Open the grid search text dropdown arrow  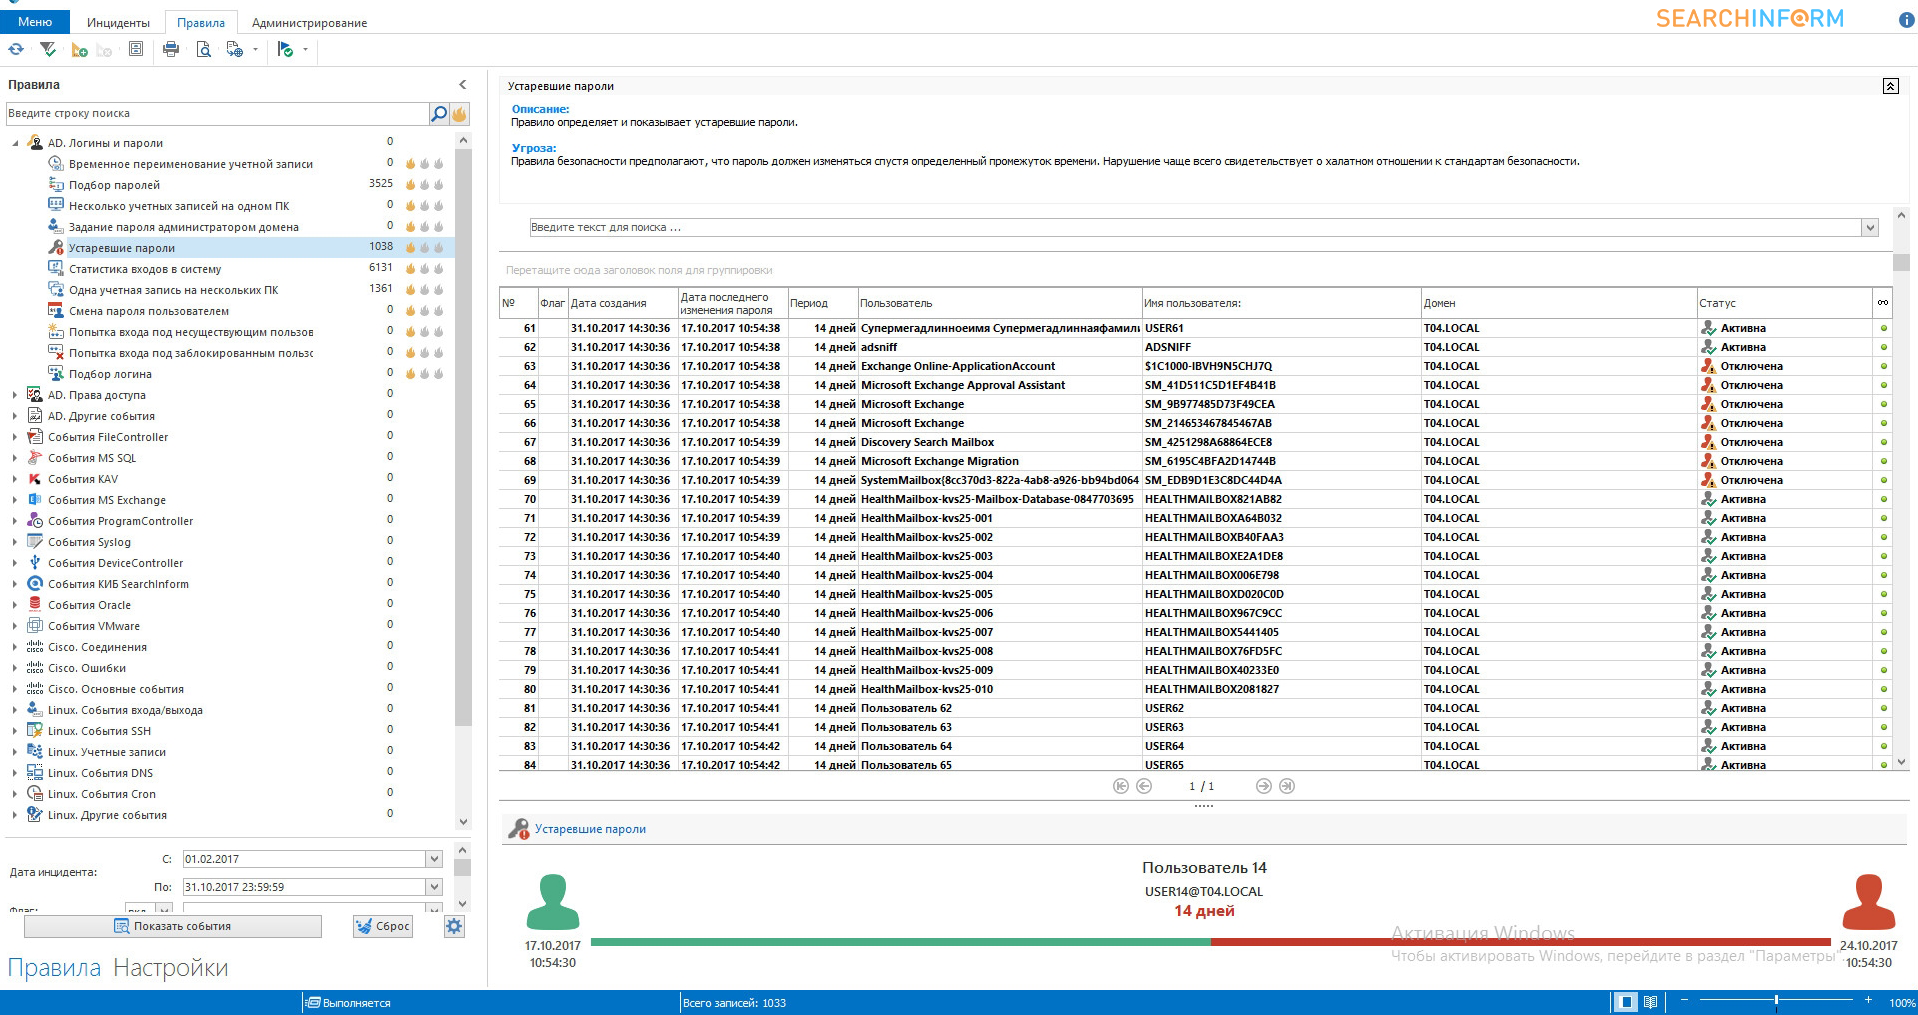click(1869, 228)
